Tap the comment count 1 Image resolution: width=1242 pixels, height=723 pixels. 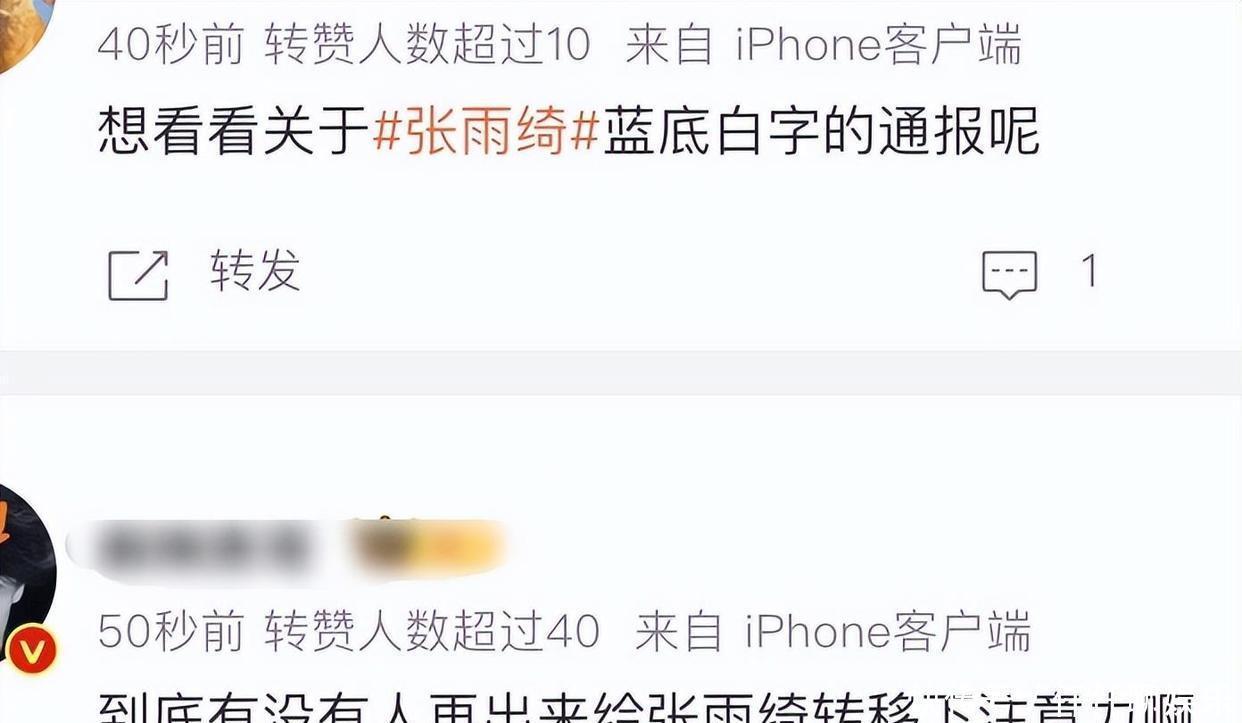1089,271
